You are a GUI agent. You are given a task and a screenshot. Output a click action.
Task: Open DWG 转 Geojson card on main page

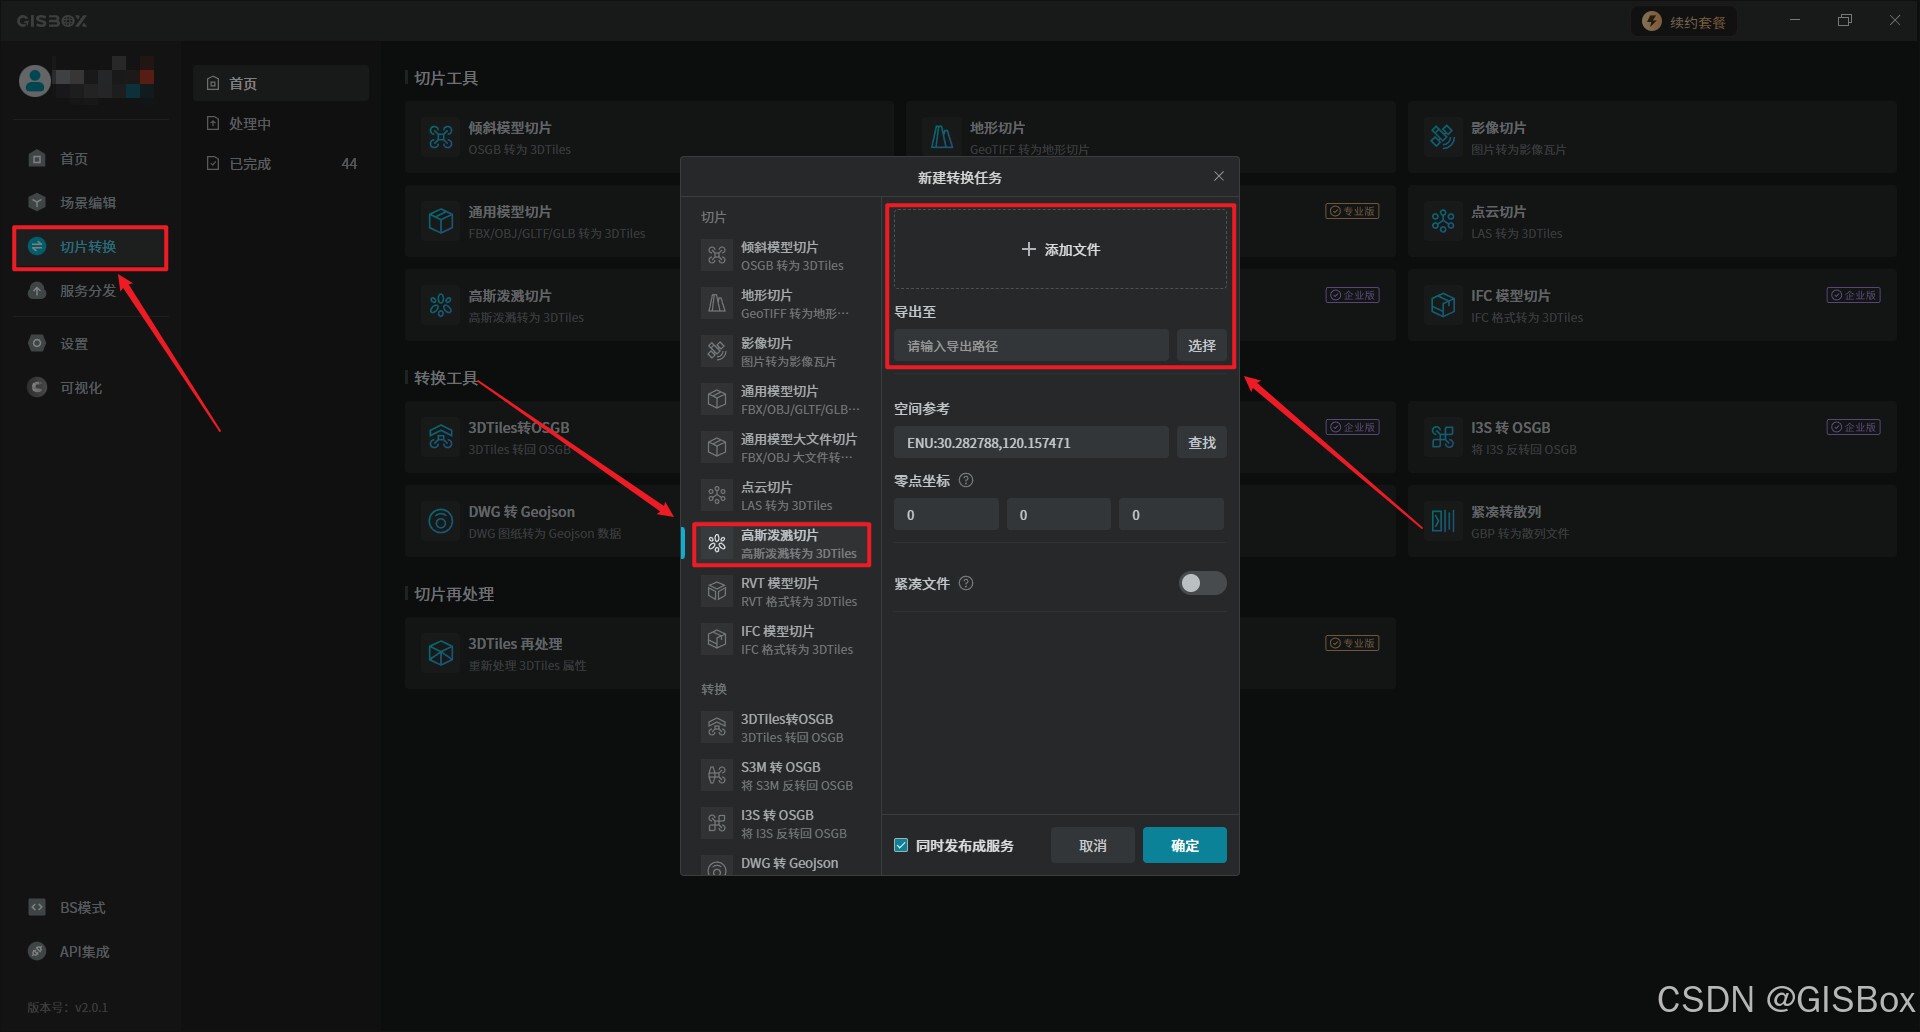coord(542,521)
